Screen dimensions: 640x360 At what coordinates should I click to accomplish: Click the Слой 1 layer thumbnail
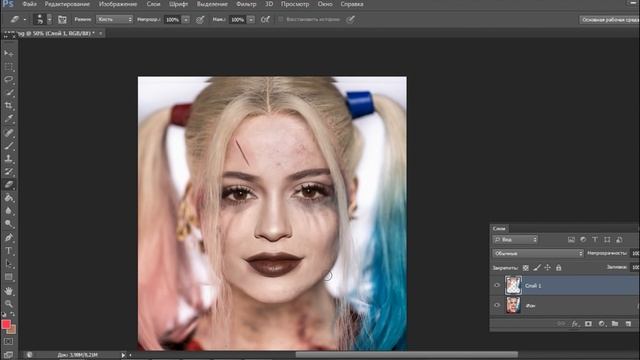(513, 285)
